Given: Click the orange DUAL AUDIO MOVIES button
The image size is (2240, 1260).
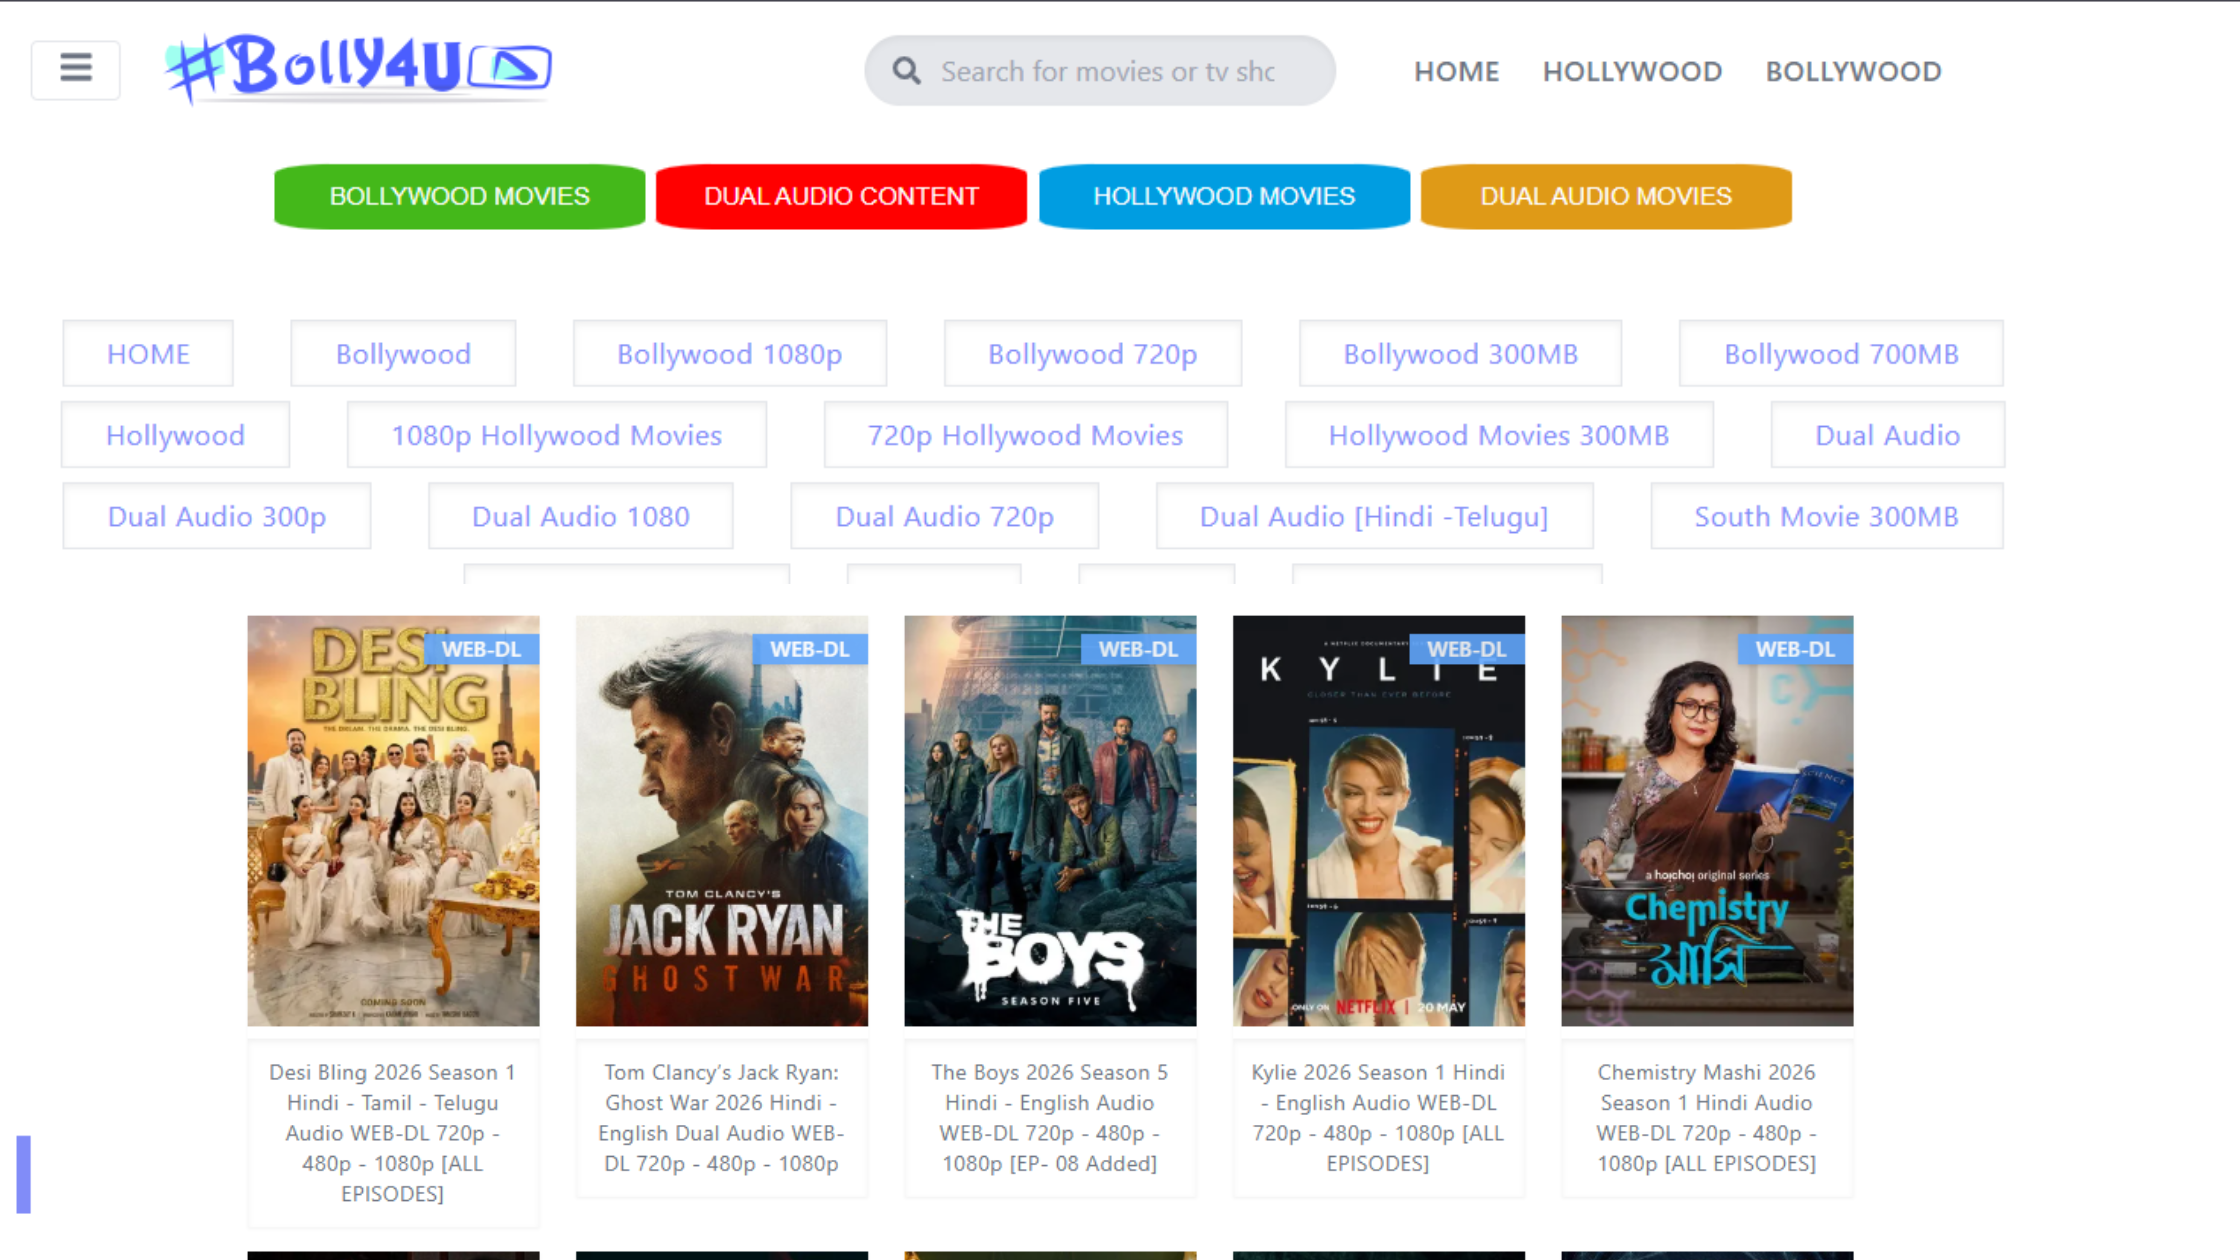Looking at the screenshot, I should tap(1606, 196).
